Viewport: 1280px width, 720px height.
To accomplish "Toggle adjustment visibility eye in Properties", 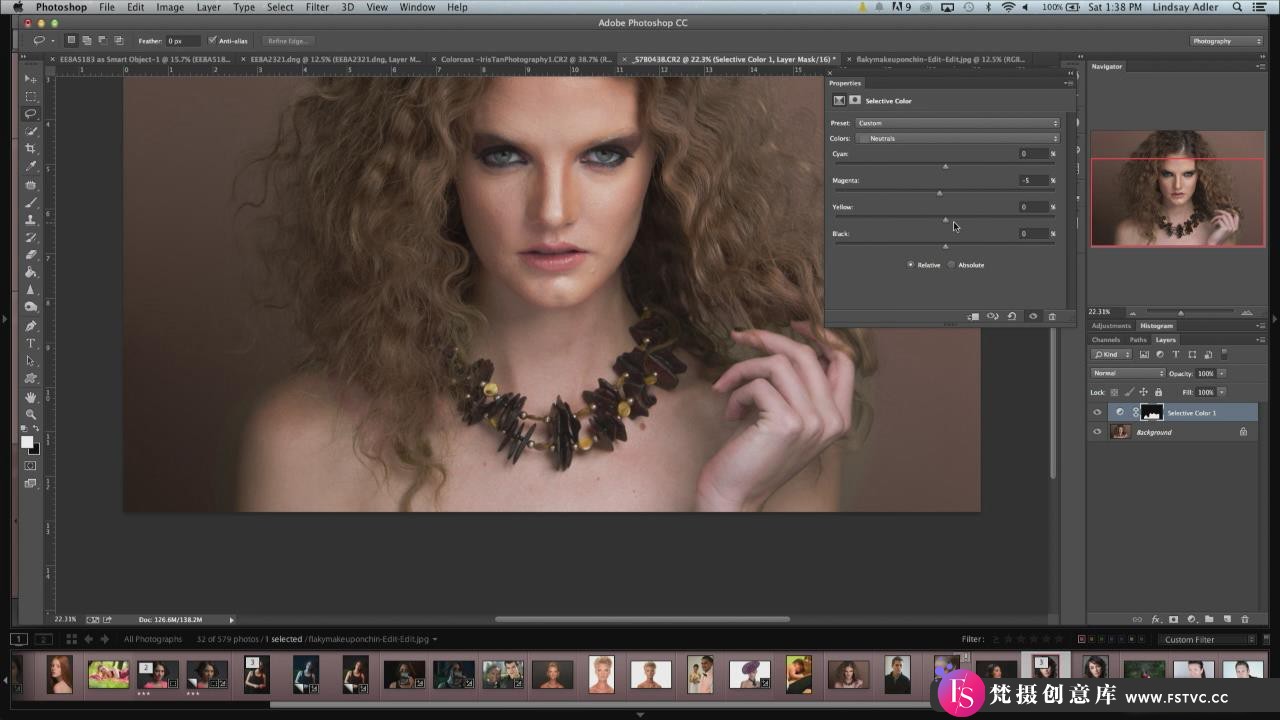I will click(1033, 316).
